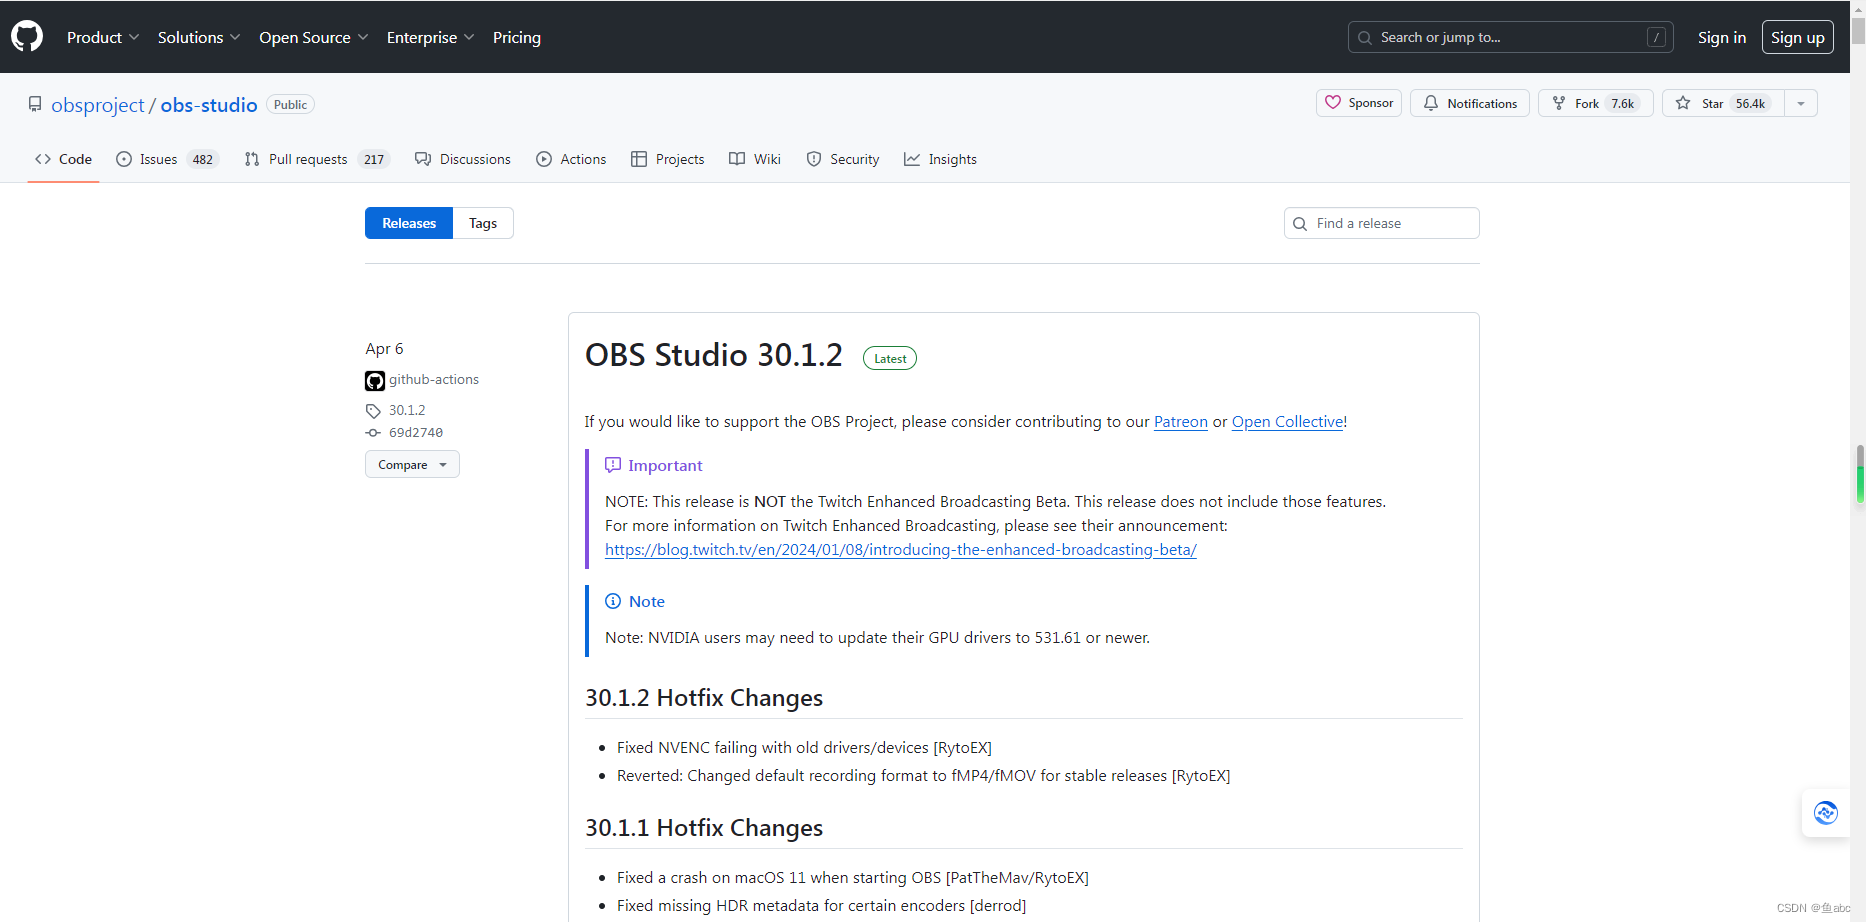
Task: Open the 30.1.2 tag link
Action: pos(407,410)
